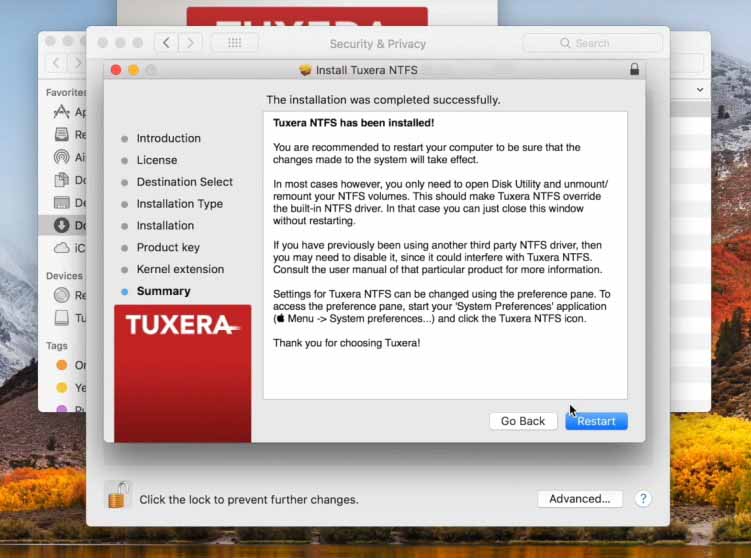Image resolution: width=751 pixels, height=558 pixels.
Task: Minimize the Install Tuxera NTFS window
Action: tap(134, 70)
